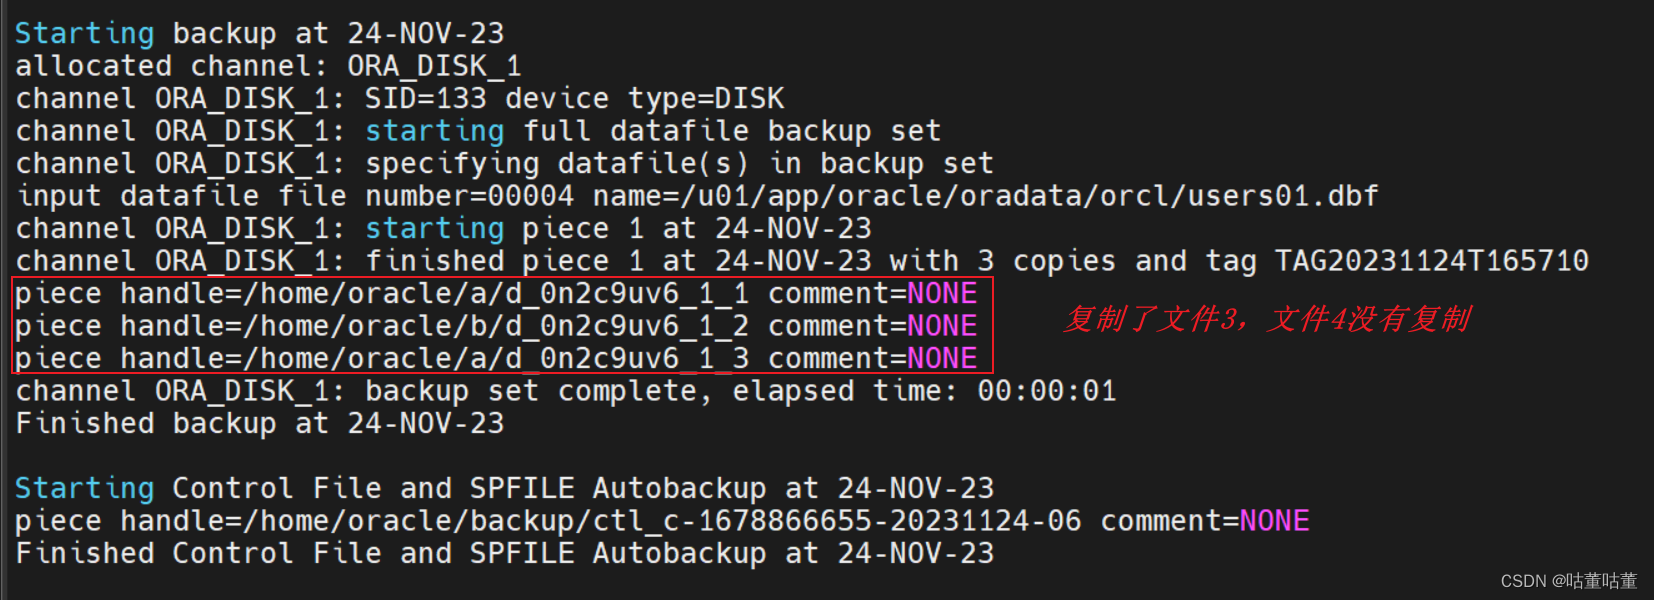Click 'starting full datafile backup set' text
Screen dimensions: 1654x600
[653, 131]
